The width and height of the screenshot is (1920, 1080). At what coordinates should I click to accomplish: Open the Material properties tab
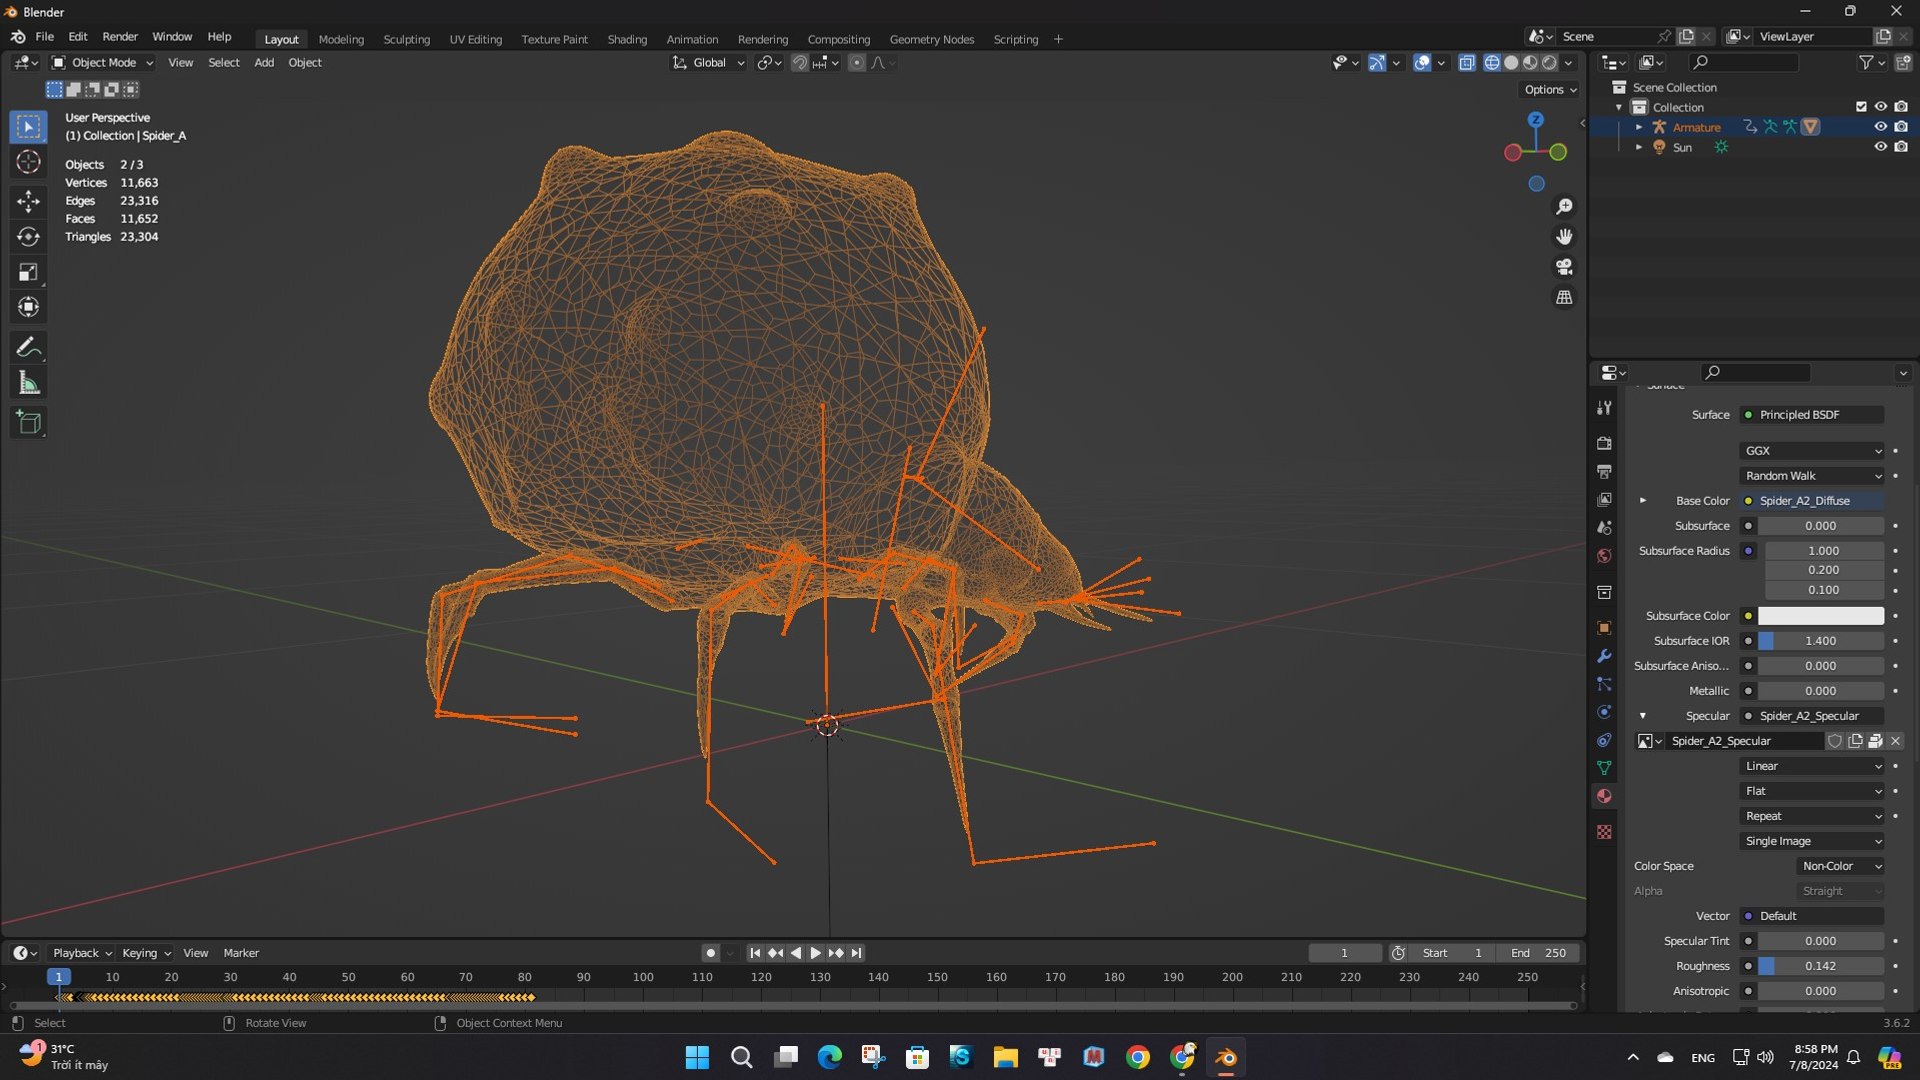(x=1604, y=796)
